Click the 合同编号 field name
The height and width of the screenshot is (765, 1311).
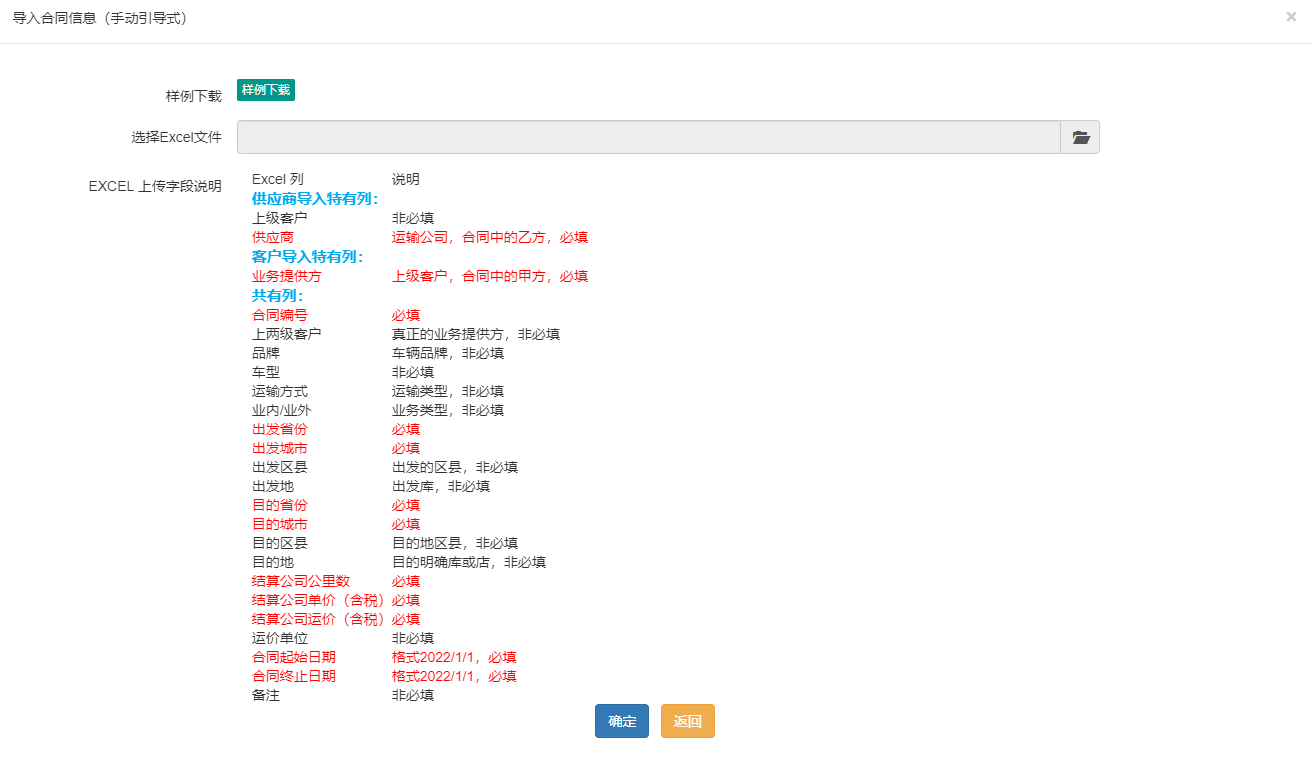point(280,315)
